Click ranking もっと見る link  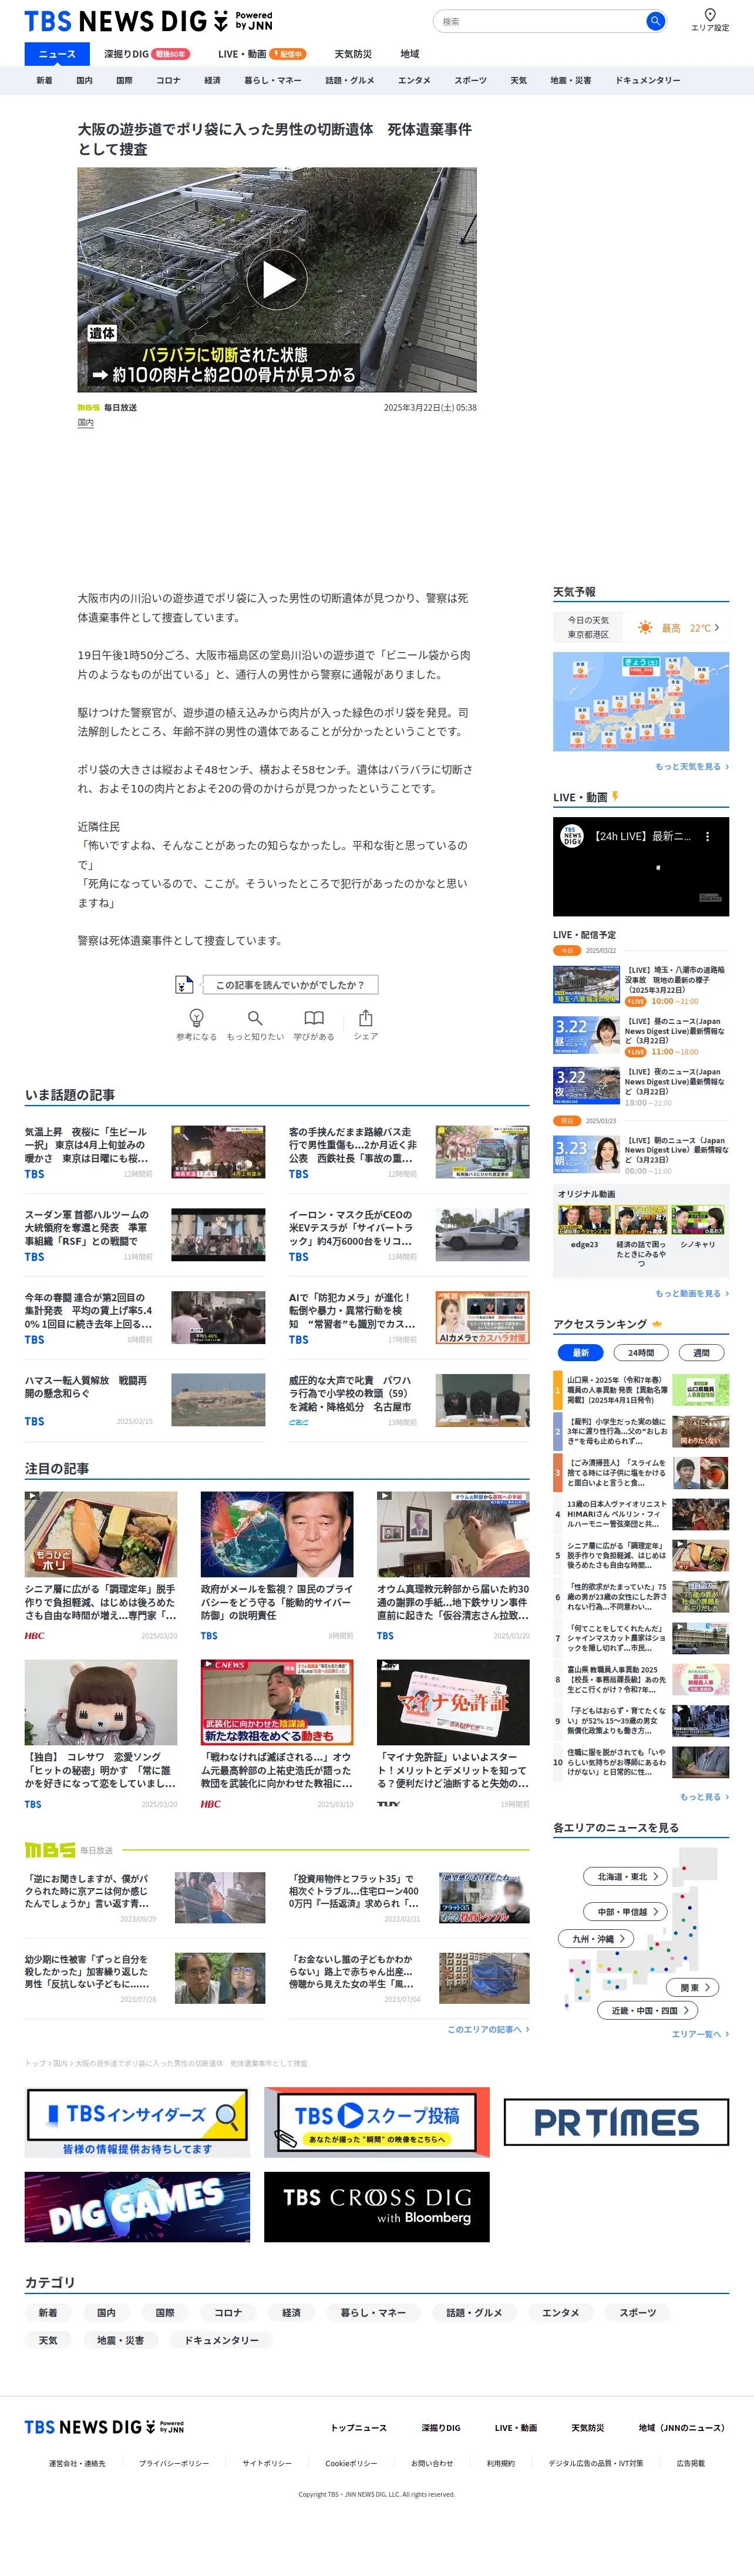pos(704,1797)
